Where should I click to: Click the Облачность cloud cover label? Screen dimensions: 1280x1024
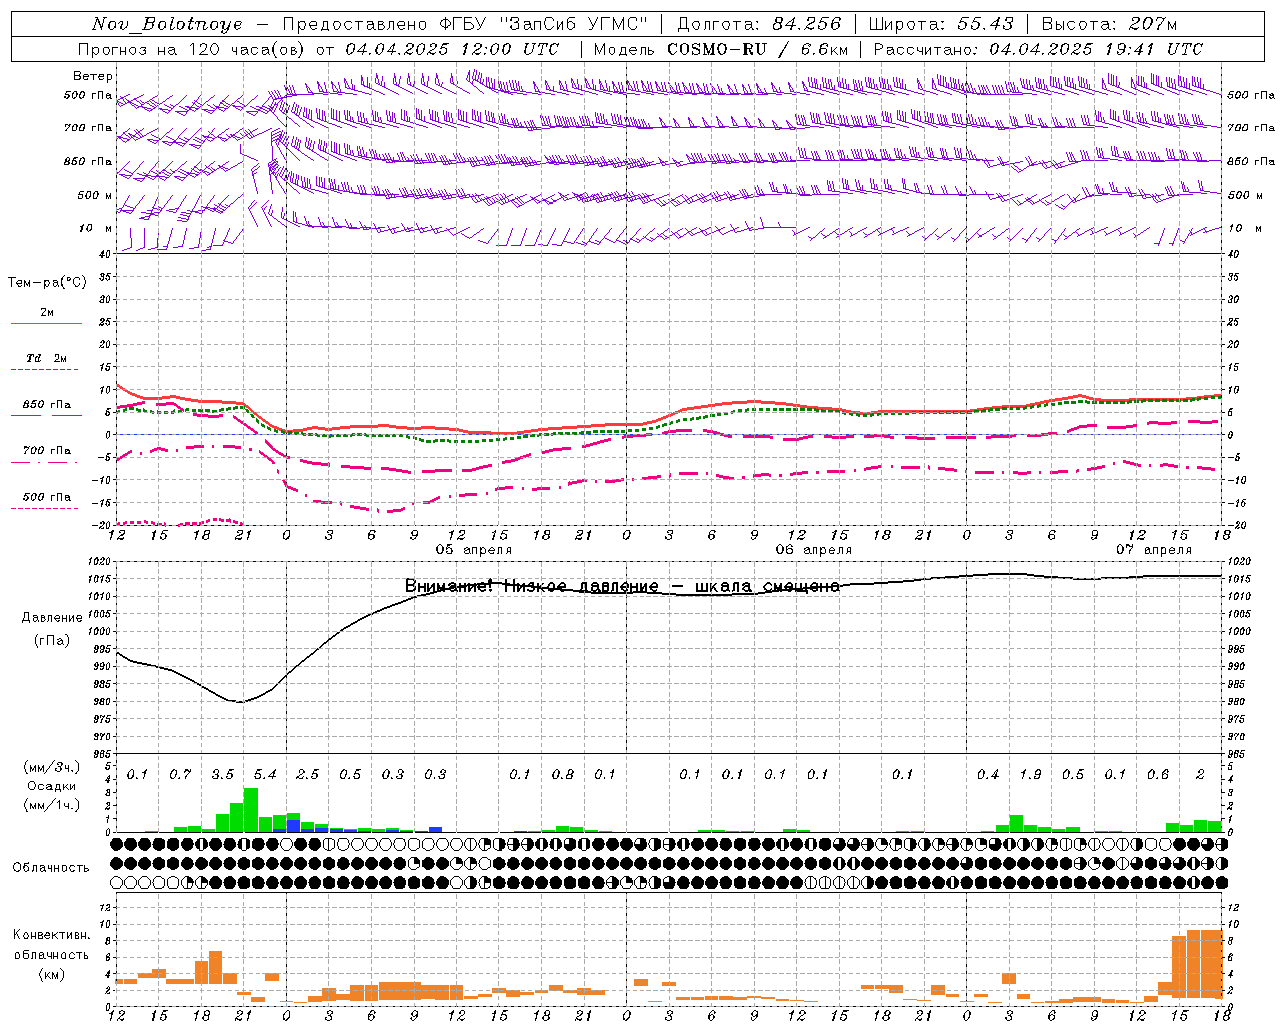[51, 868]
